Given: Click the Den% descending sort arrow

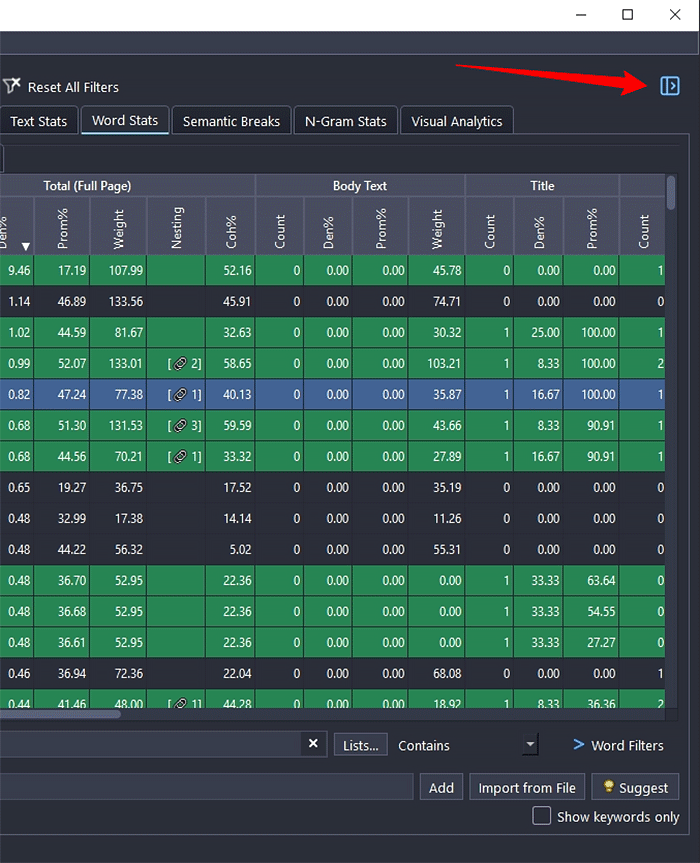Looking at the screenshot, I should point(27,246).
